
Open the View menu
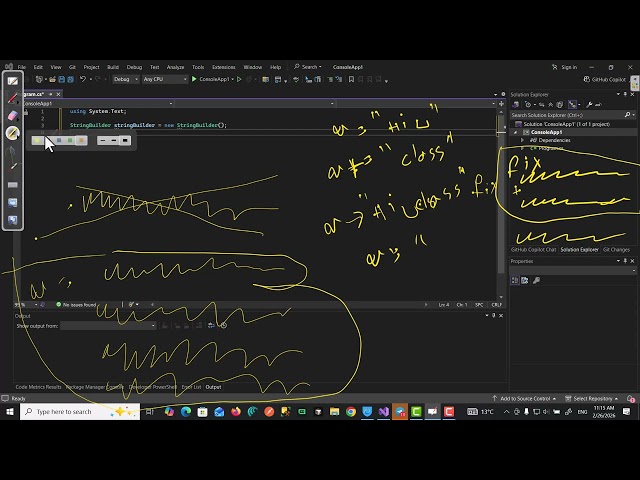[56, 67]
